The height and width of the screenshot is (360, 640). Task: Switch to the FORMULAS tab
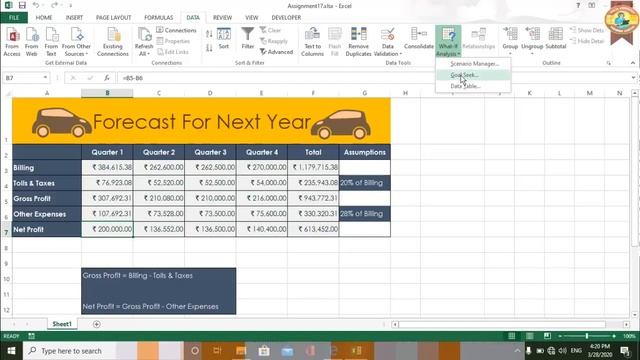[x=159, y=18]
